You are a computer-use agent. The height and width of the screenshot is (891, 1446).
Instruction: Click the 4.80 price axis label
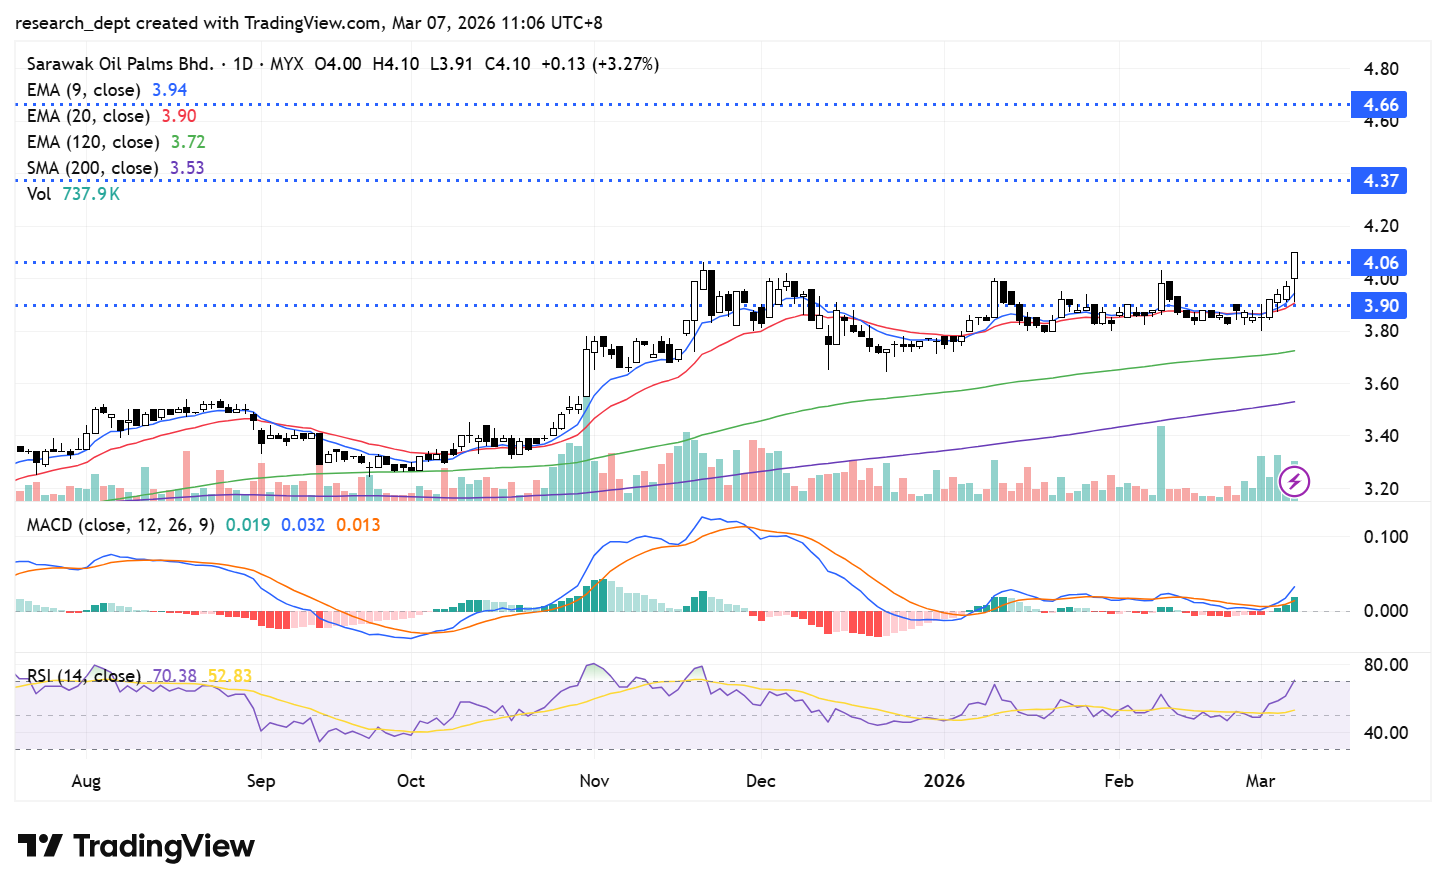tap(1381, 69)
